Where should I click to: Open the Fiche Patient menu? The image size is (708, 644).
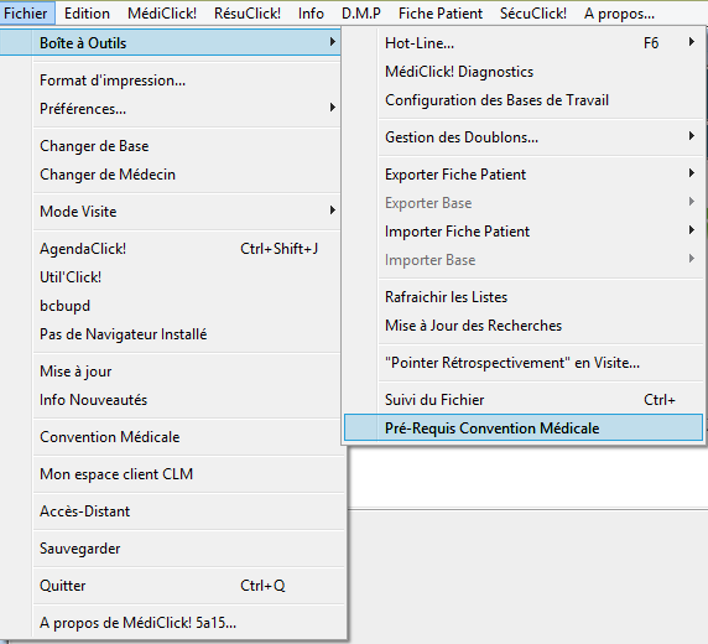[x=440, y=14]
